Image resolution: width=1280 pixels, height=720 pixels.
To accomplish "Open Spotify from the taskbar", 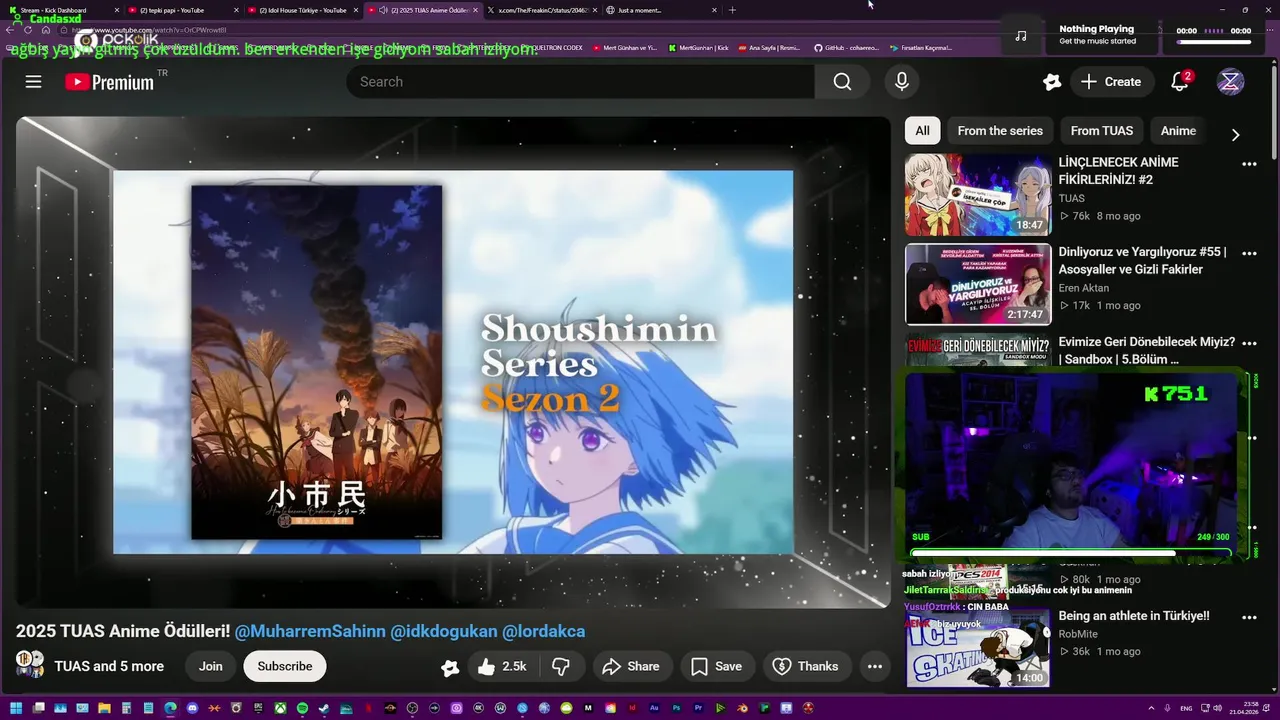I will point(302,708).
